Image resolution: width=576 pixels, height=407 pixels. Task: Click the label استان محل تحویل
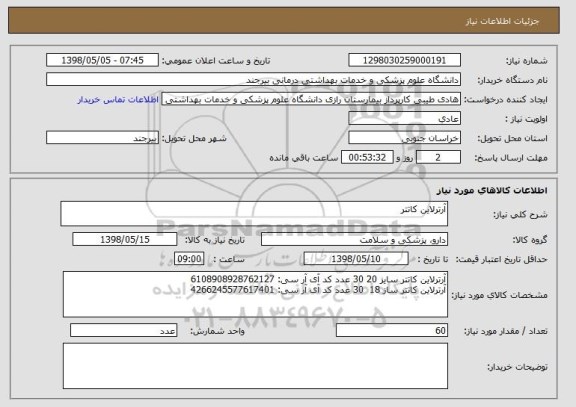[512, 138]
